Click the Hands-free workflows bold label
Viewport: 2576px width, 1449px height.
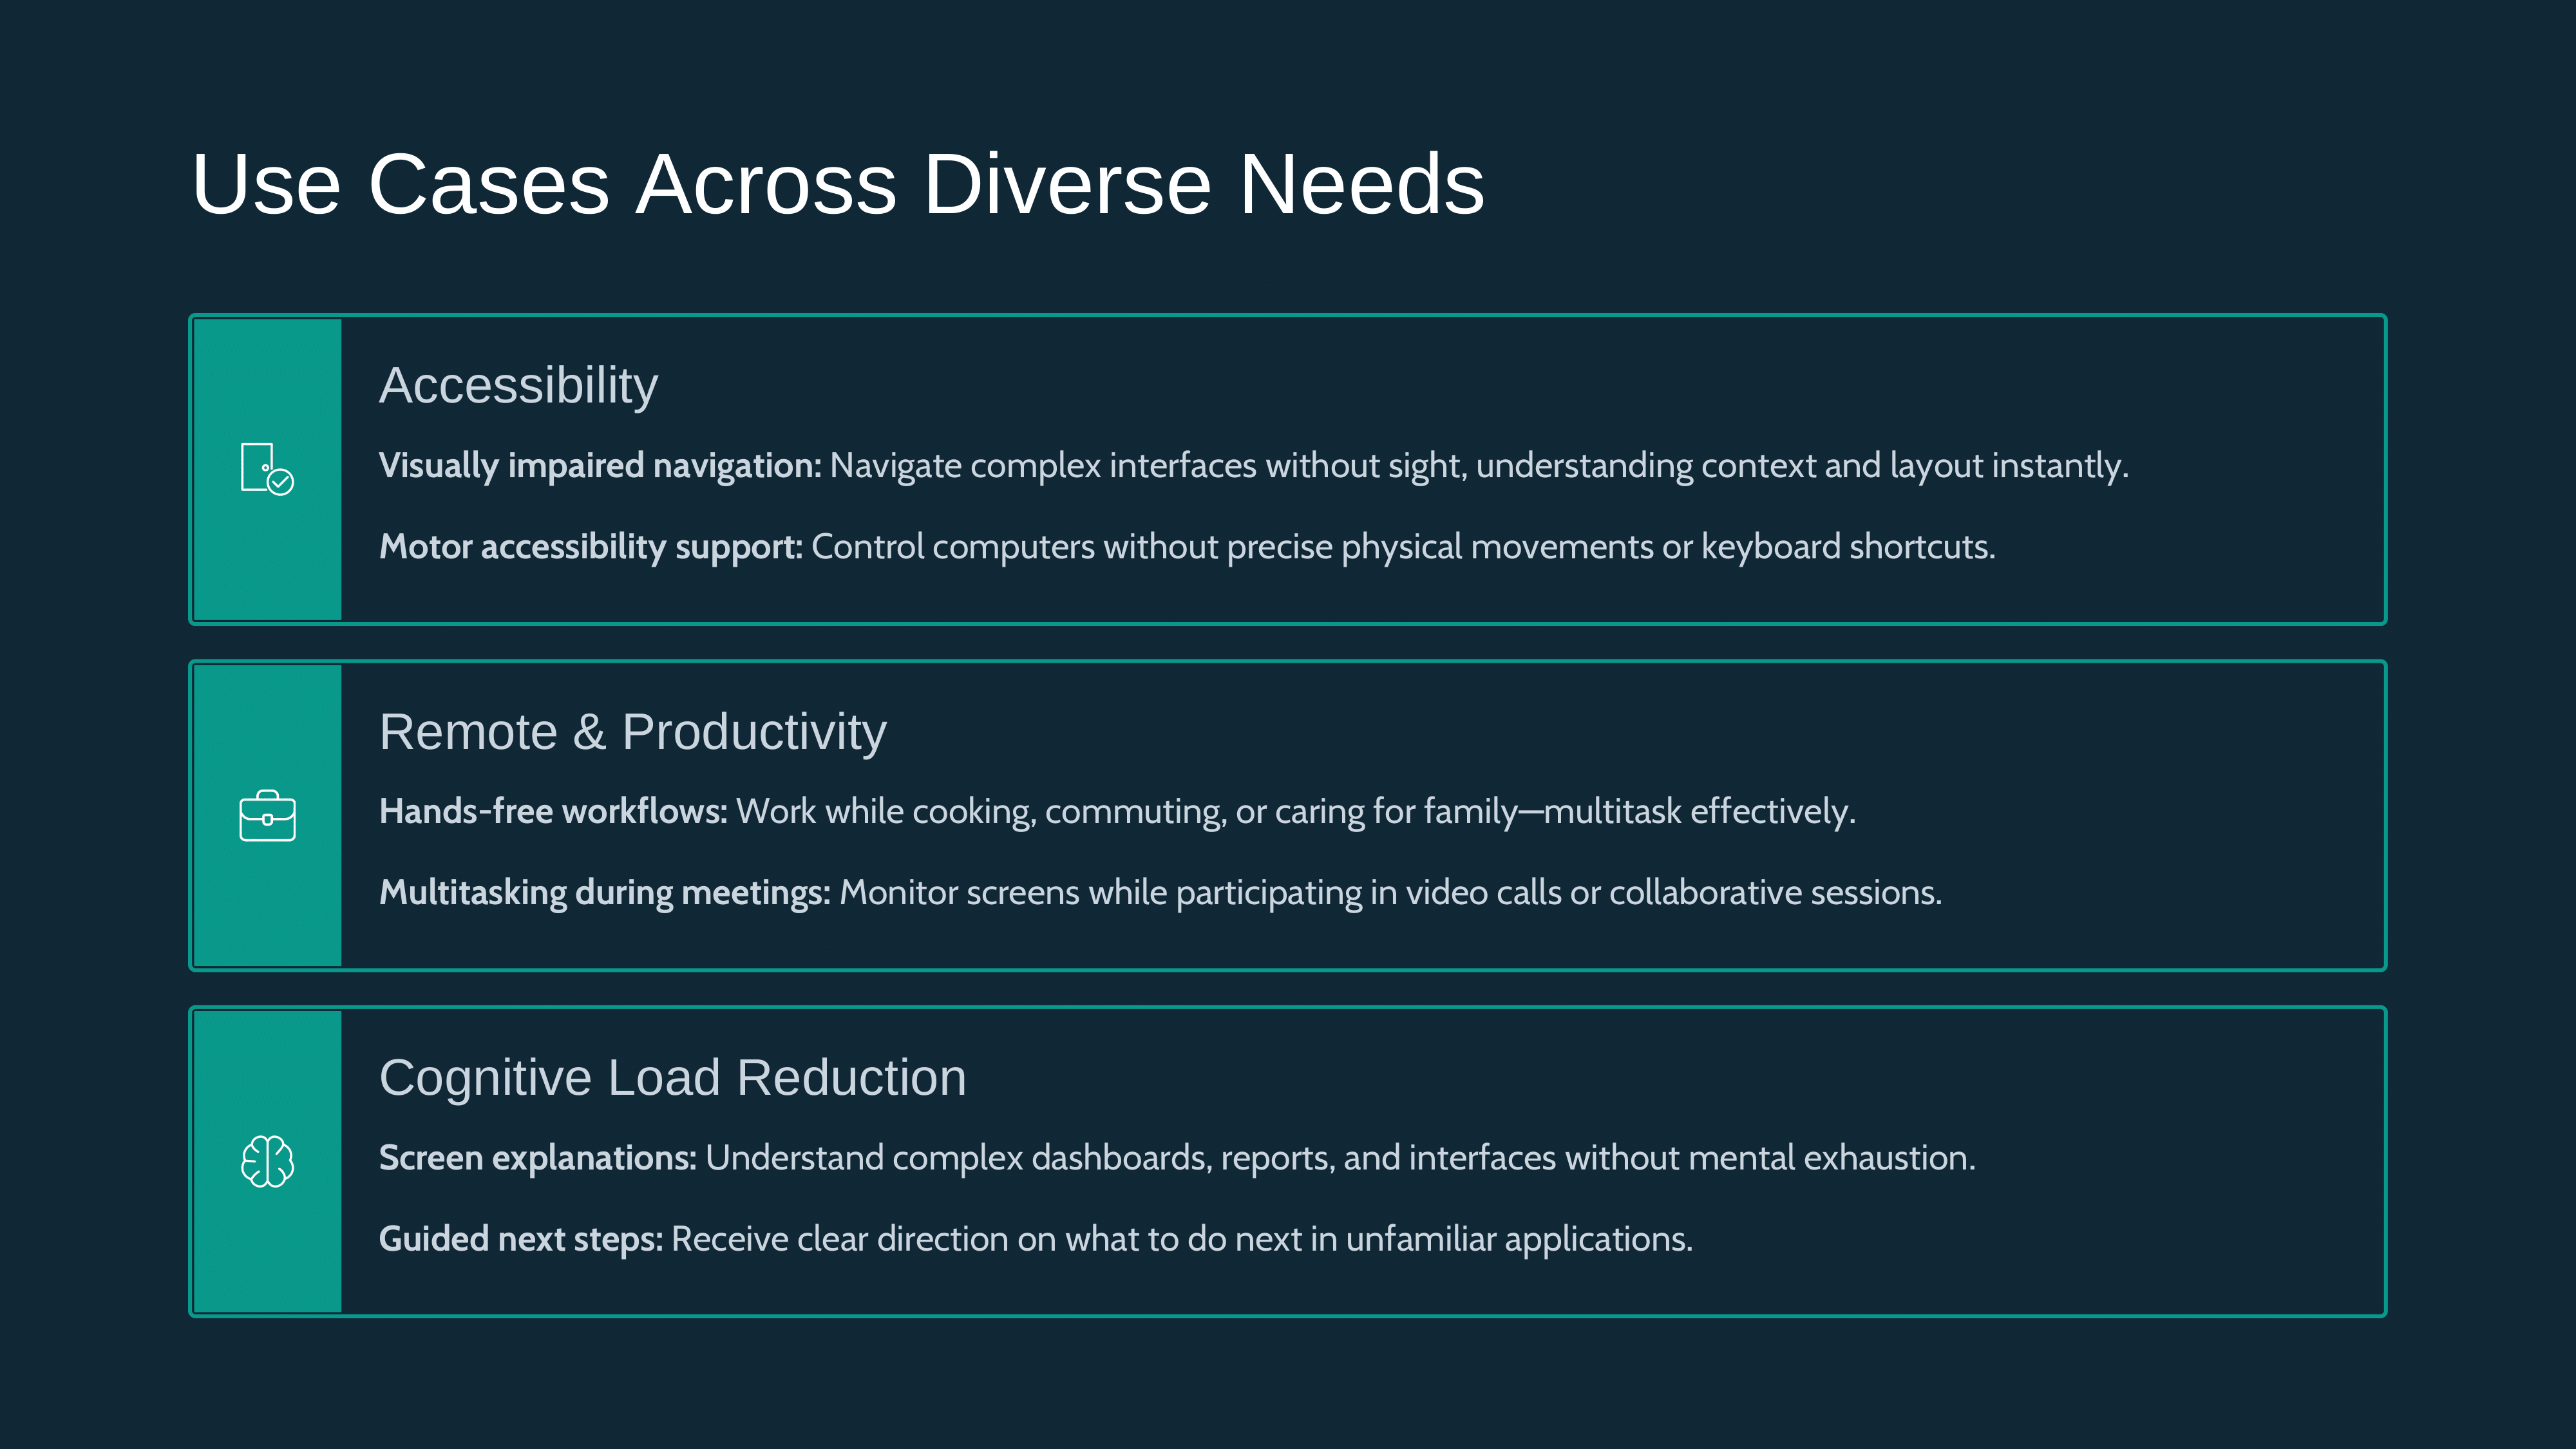[x=552, y=812]
